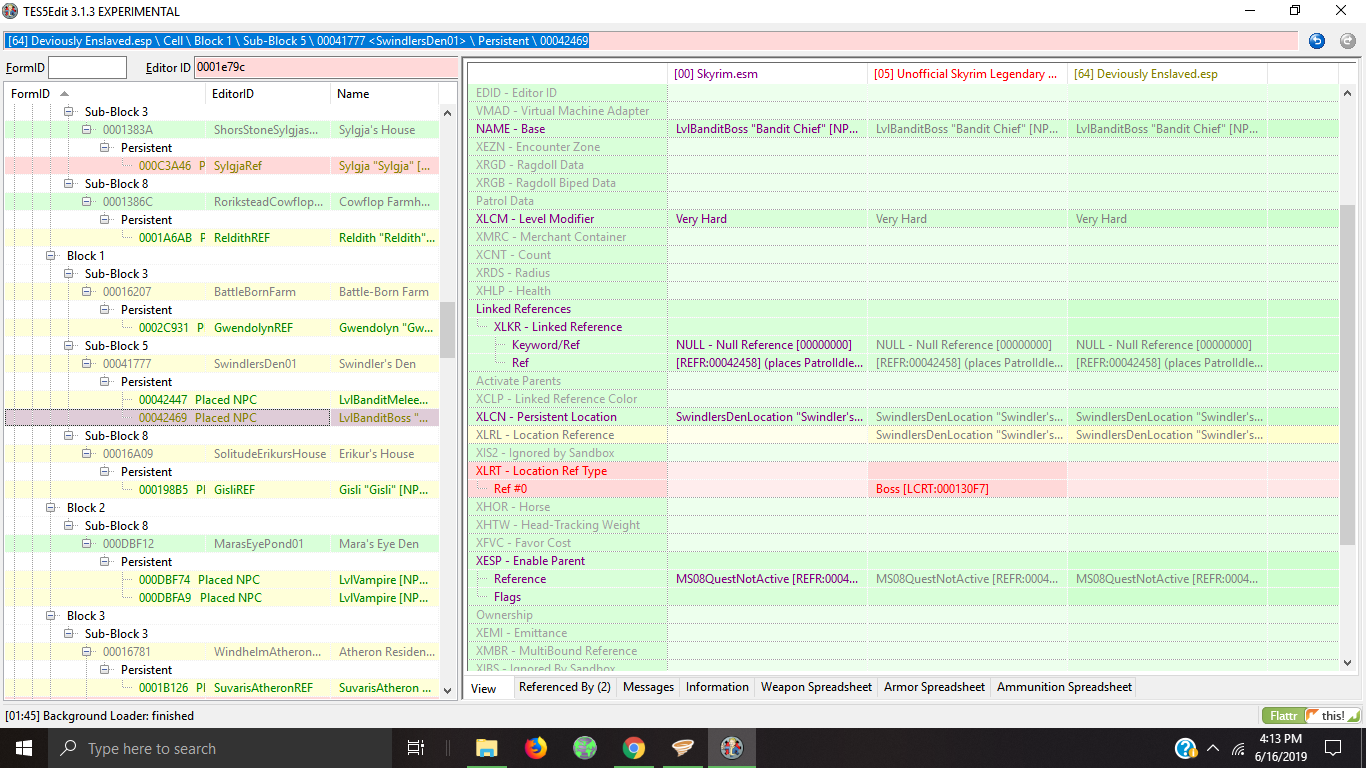Collapse the Sub-Block 5 node
This screenshot has width=1366, height=768.
pyautogui.click(x=71, y=346)
